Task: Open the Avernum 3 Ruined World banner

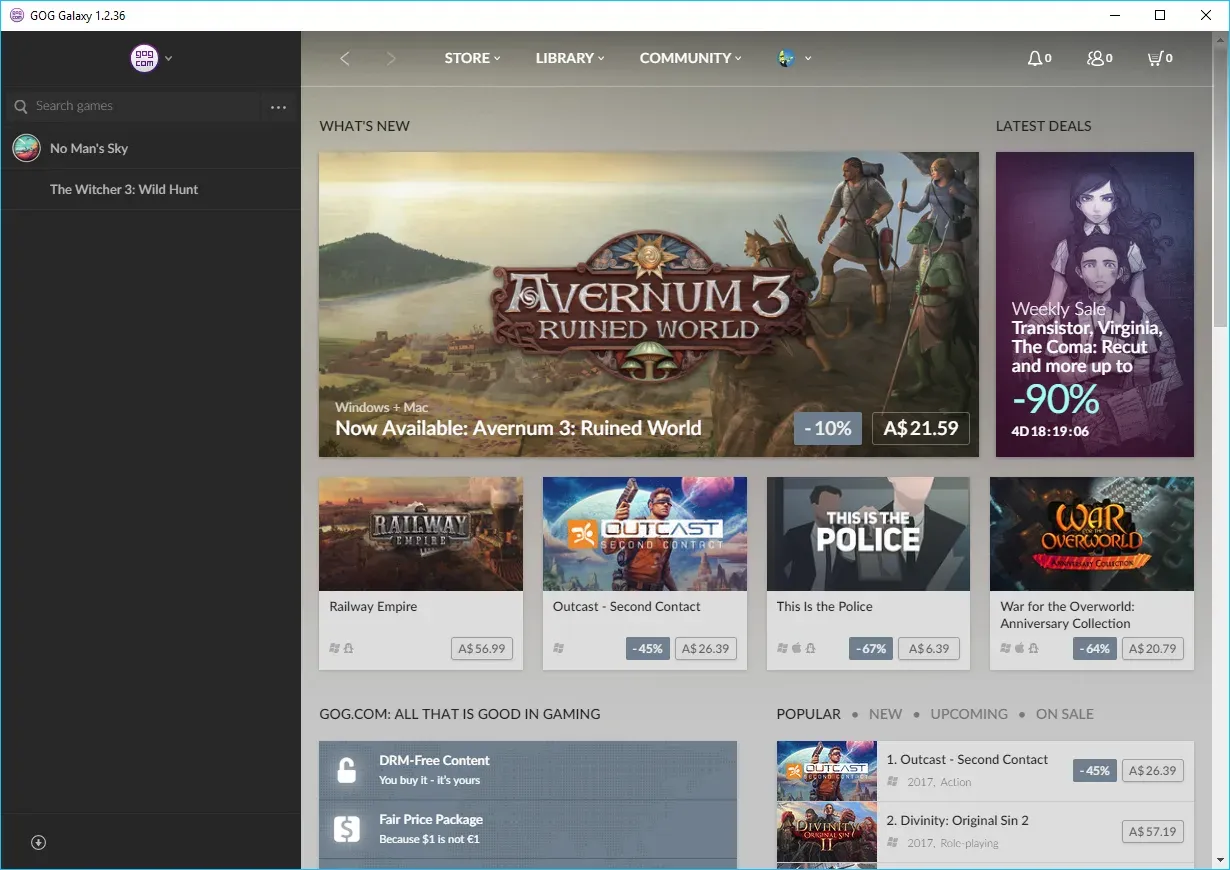Action: (x=648, y=304)
